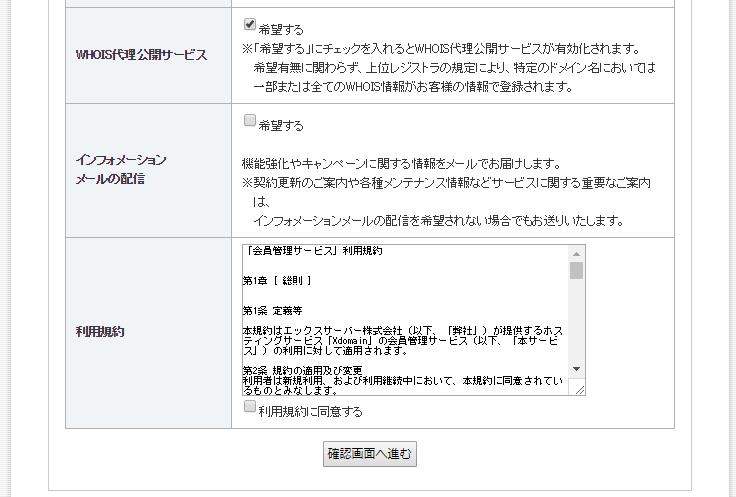The width and height of the screenshot is (736, 497).
Task: Click the terms box scroll-up arrow
Action: pos(577,253)
